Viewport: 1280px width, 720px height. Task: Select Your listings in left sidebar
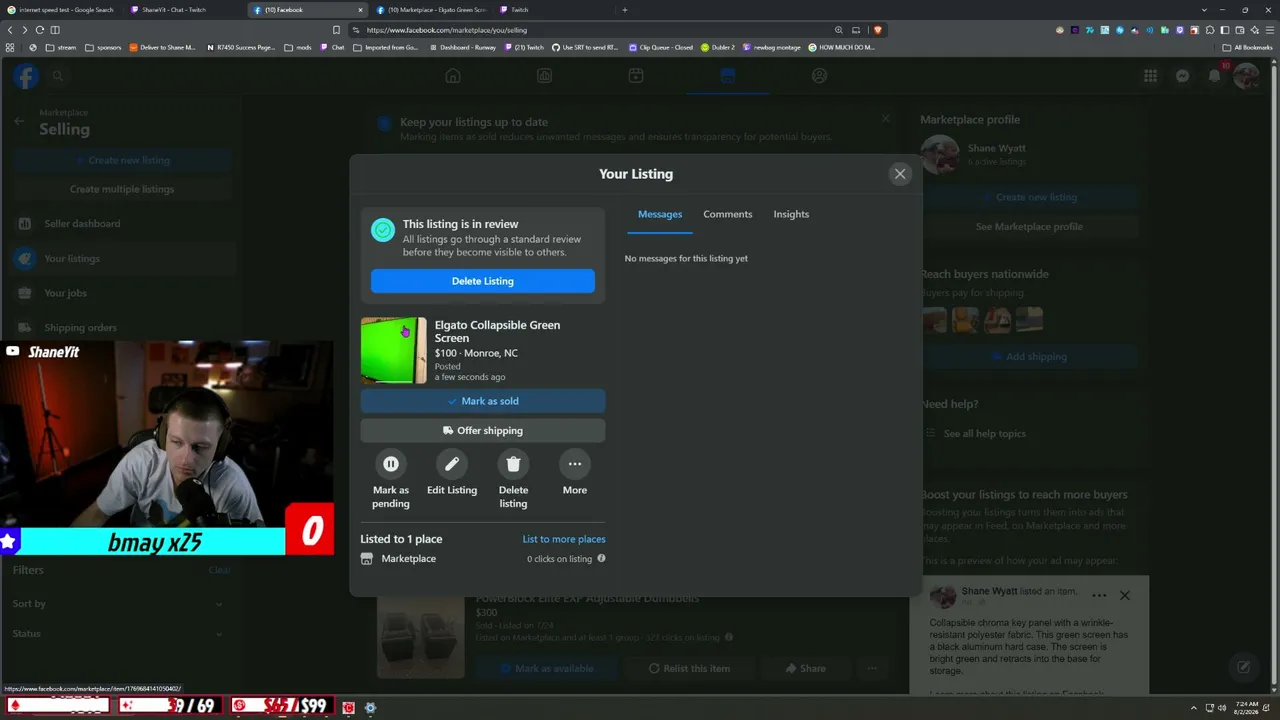tap(121, 259)
